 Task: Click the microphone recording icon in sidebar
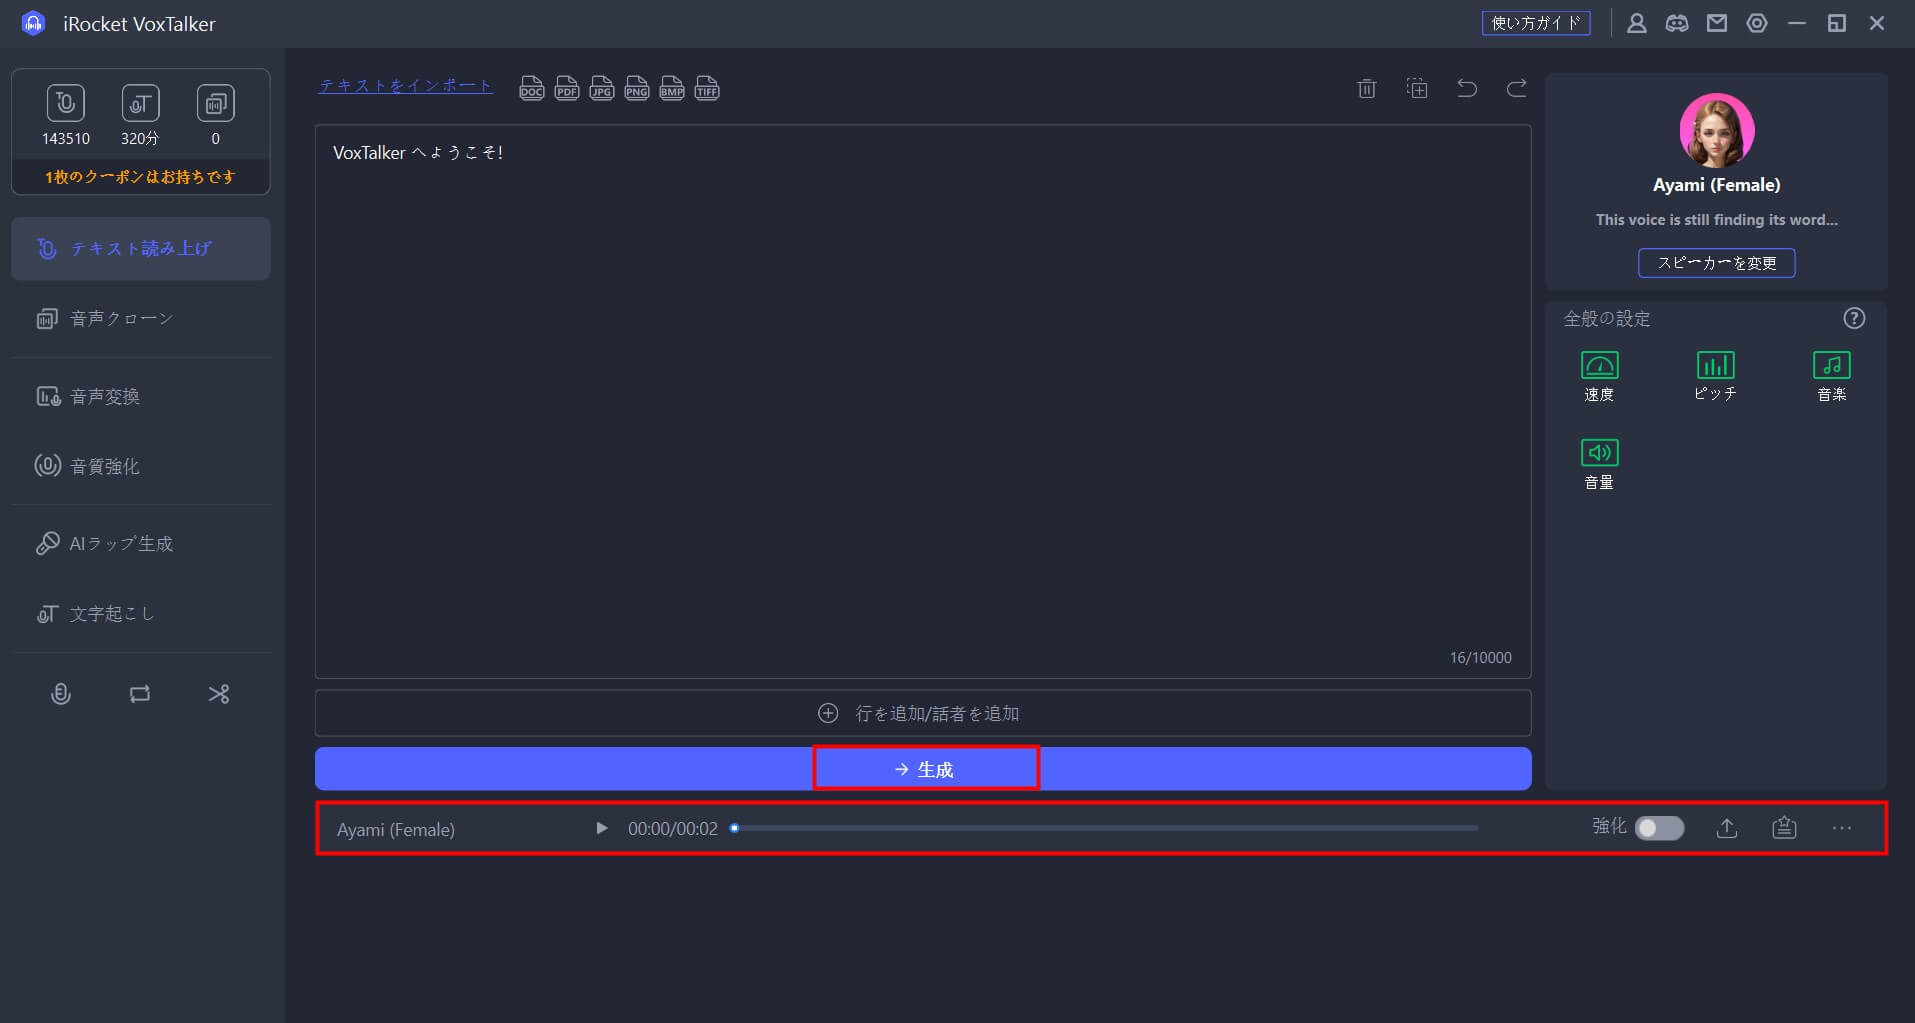[x=61, y=694]
